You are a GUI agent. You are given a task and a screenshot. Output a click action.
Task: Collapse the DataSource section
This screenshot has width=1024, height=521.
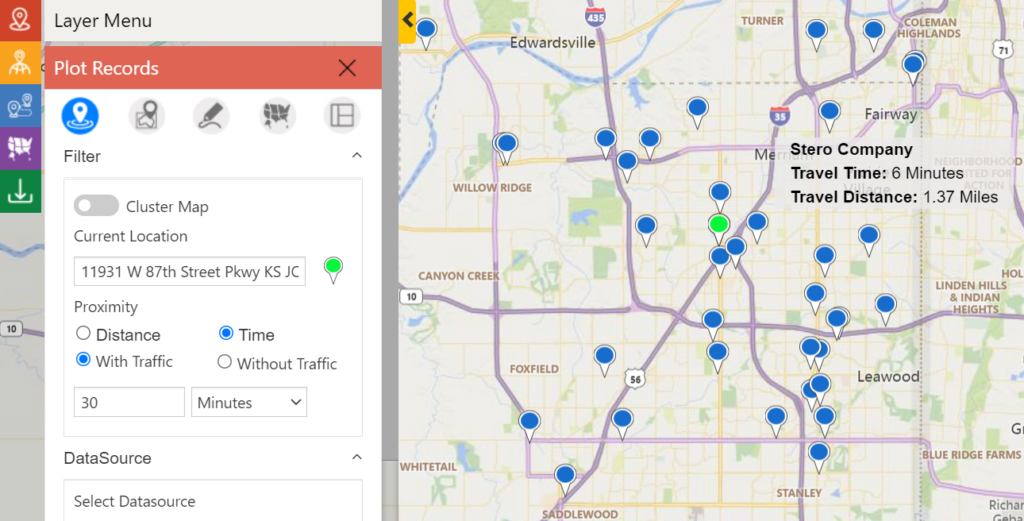[356, 458]
